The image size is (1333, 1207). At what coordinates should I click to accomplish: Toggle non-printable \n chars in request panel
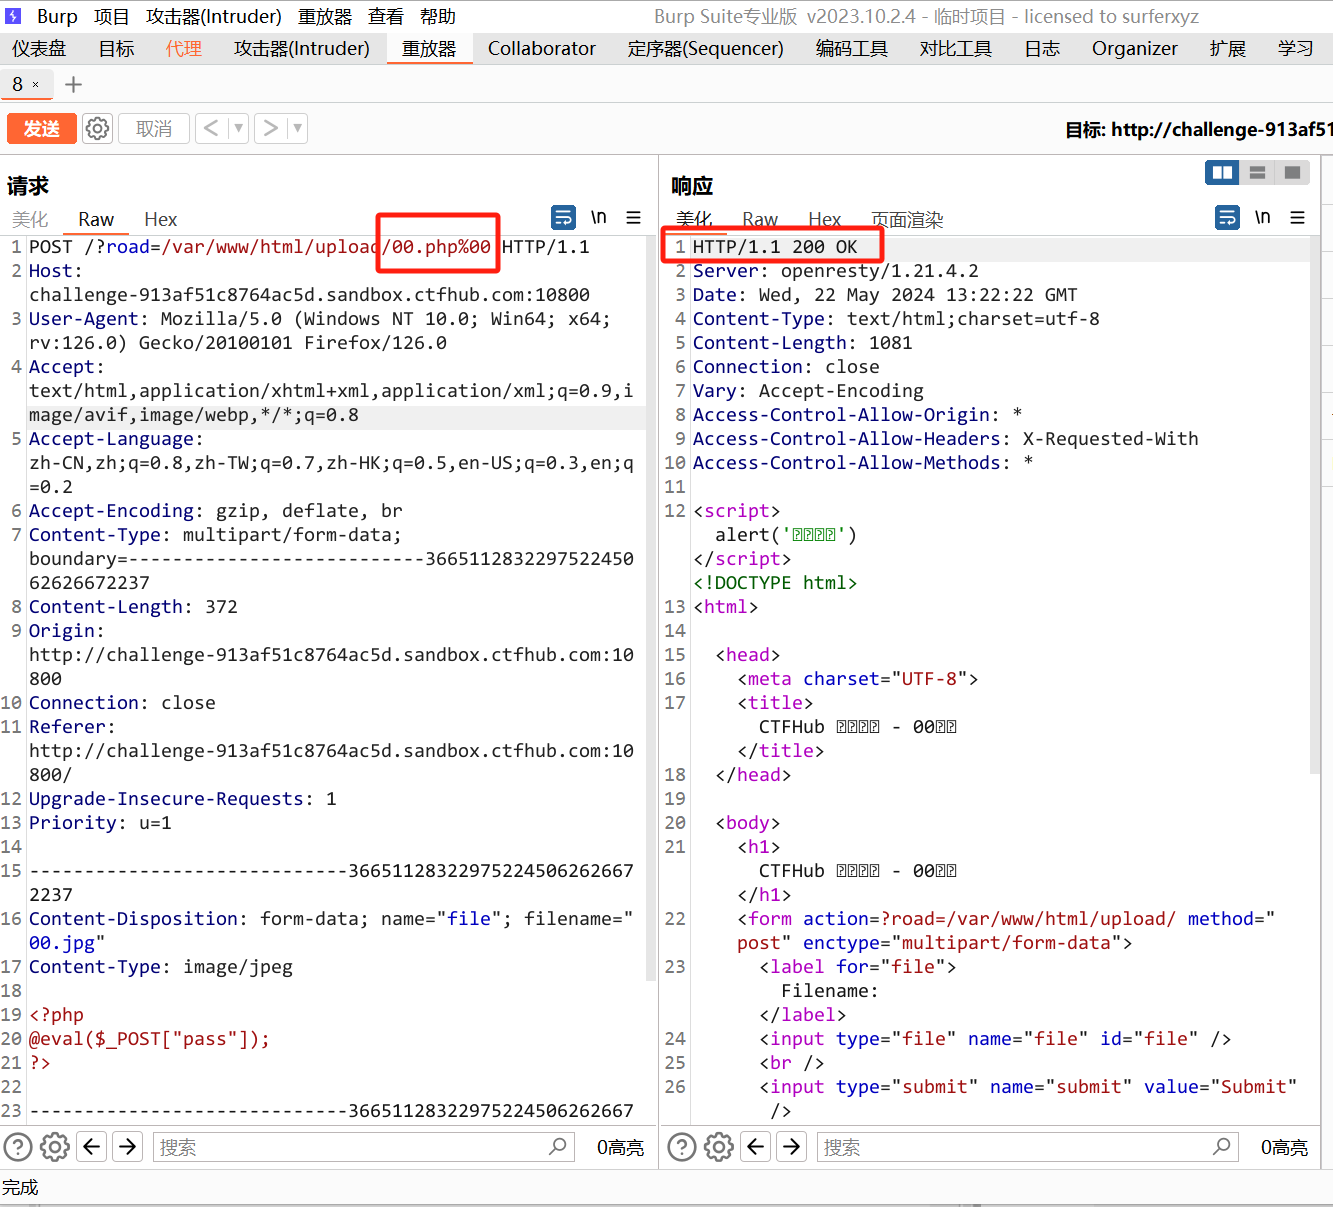[599, 217]
